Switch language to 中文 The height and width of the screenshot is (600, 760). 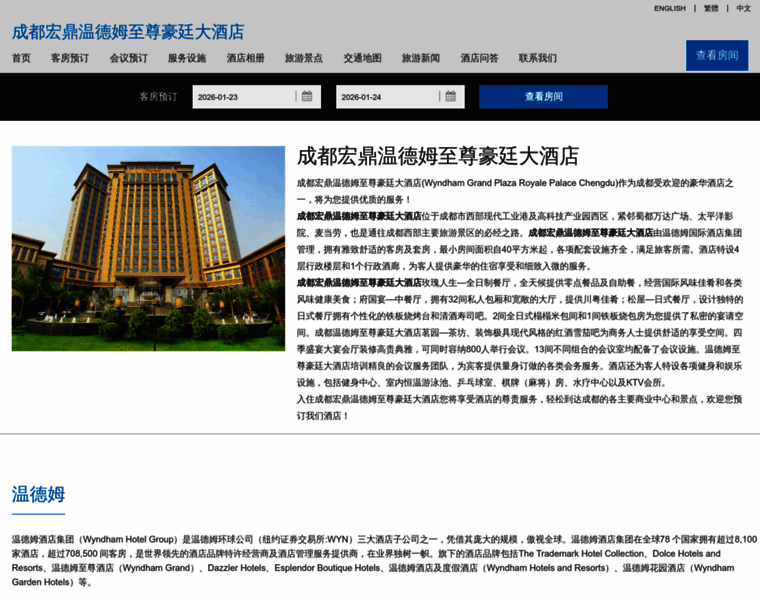pyautogui.click(x=744, y=8)
